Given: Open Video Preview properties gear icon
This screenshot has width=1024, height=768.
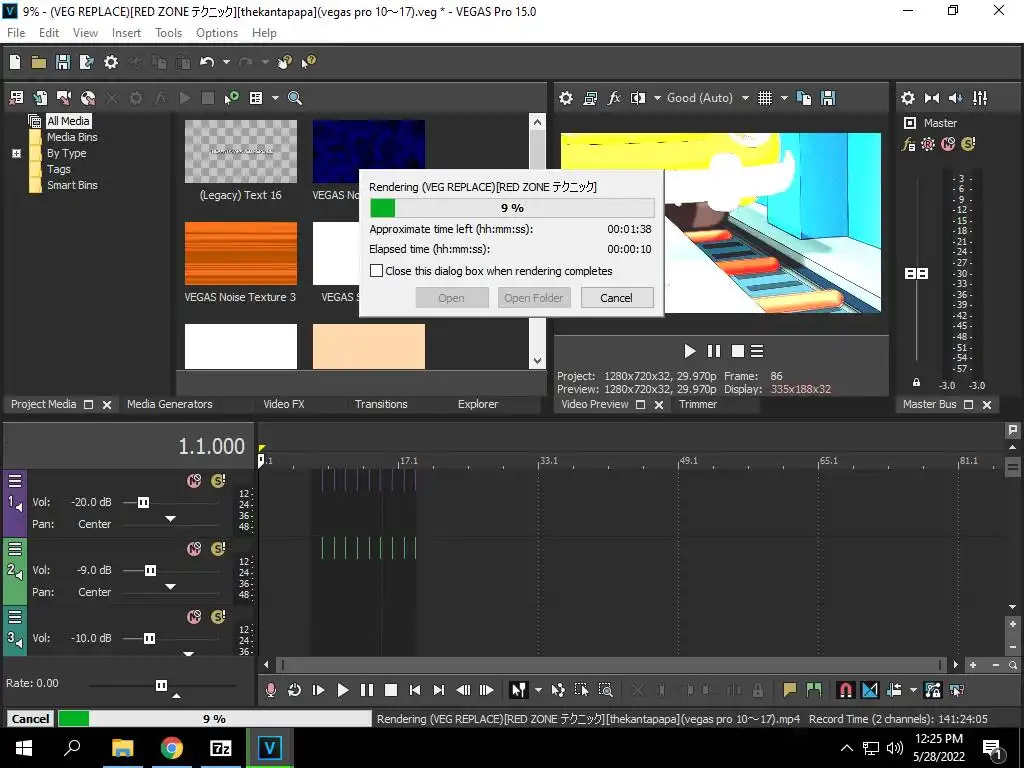Looking at the screenshot, I should point(566,98).
